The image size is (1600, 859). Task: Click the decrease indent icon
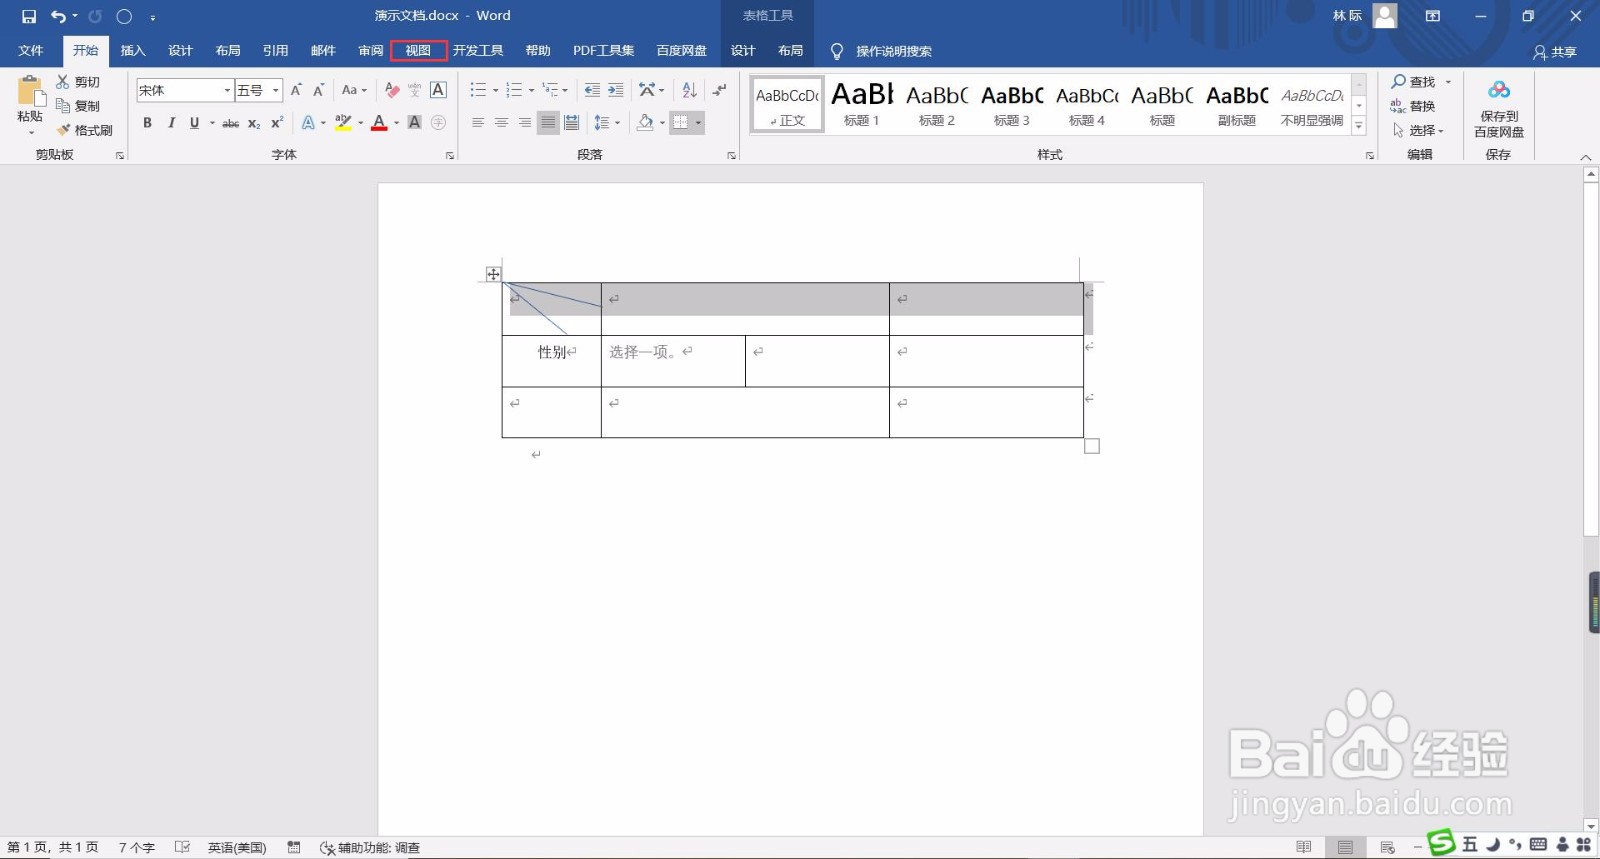click(592, 90)
